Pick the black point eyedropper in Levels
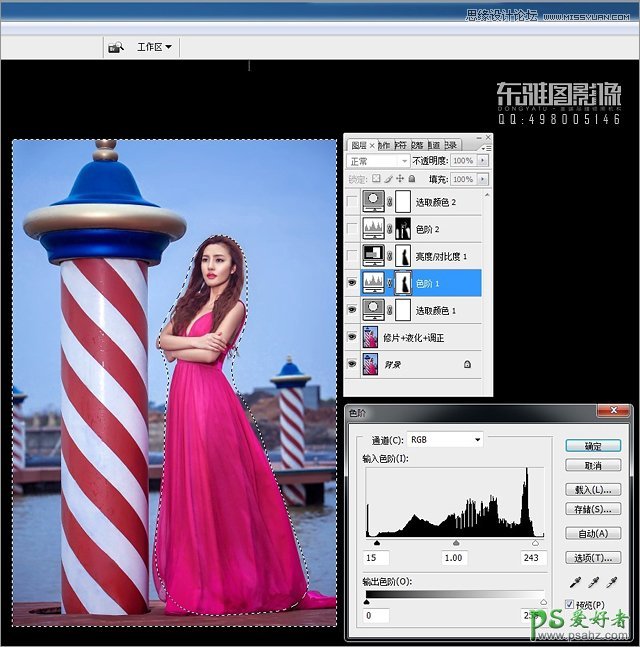This screenshot has height=647, width=640. tap(576, 582)
